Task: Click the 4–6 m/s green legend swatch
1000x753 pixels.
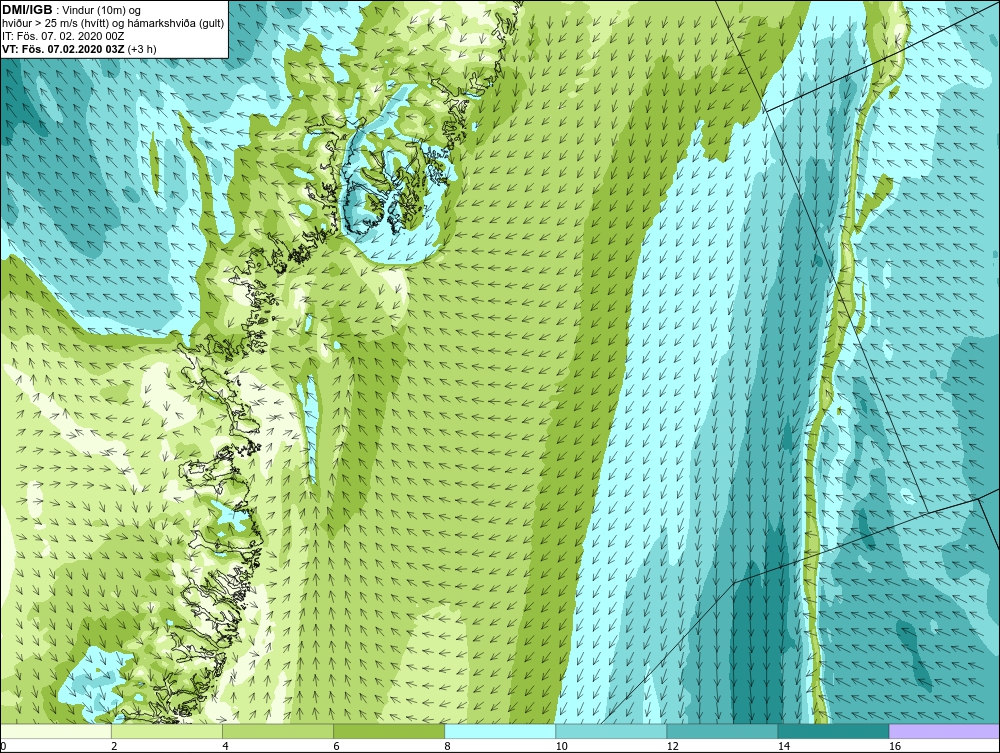Action: [278, 731]
